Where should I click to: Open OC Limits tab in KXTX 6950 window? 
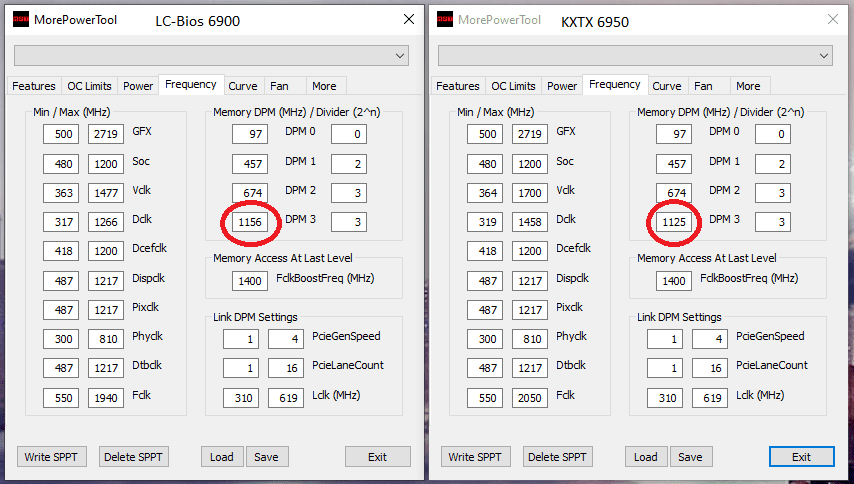pos(513,86)
